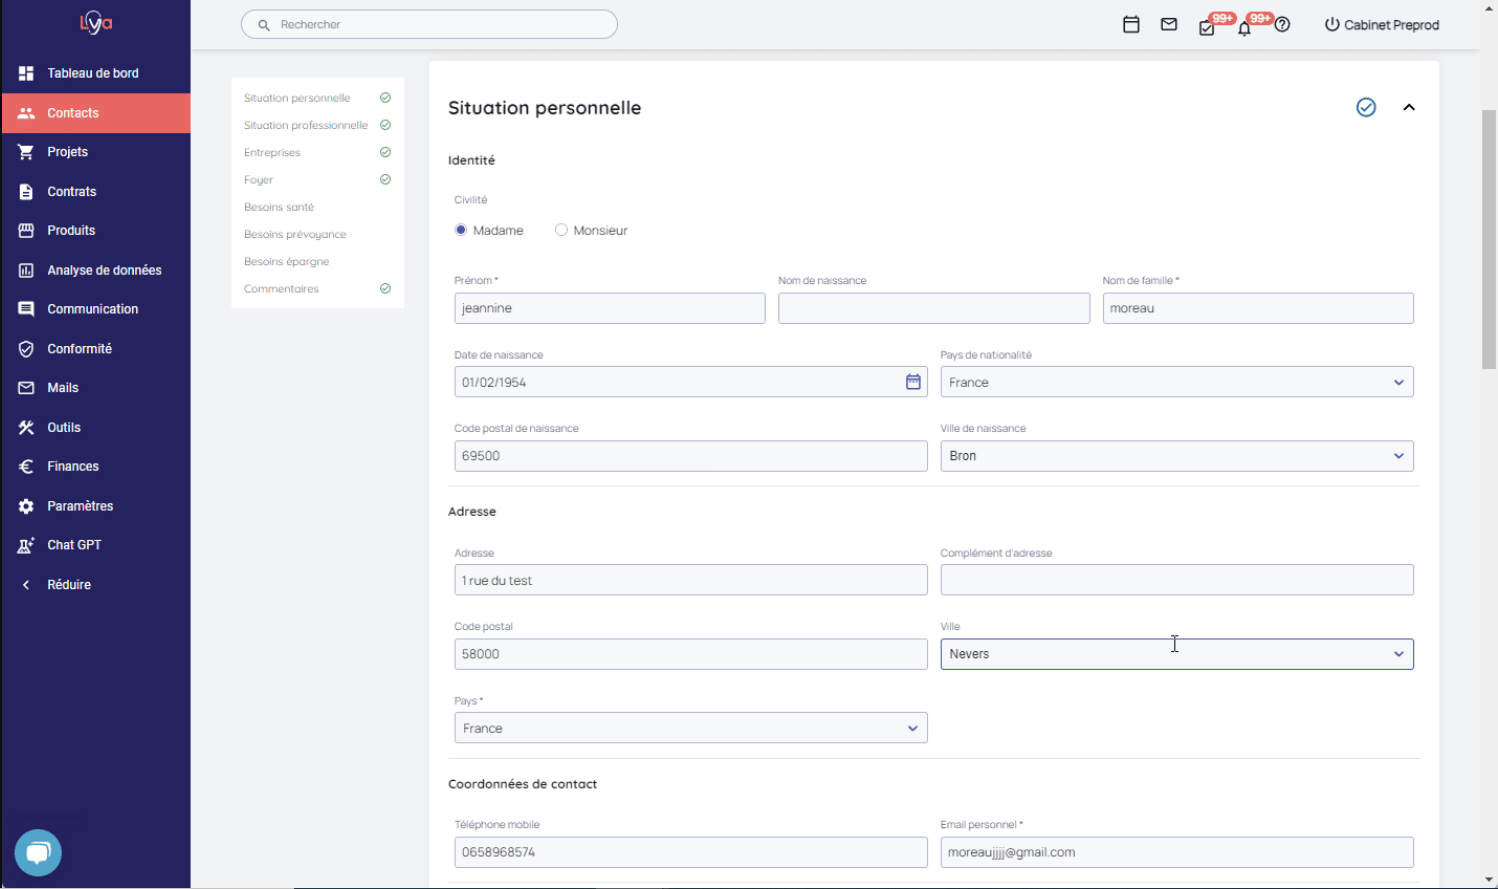Click the scrollbar down arrow

tap(1489, 880)
